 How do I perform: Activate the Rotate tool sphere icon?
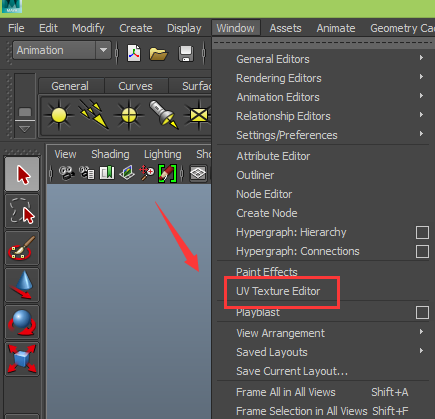pos(22,322)
